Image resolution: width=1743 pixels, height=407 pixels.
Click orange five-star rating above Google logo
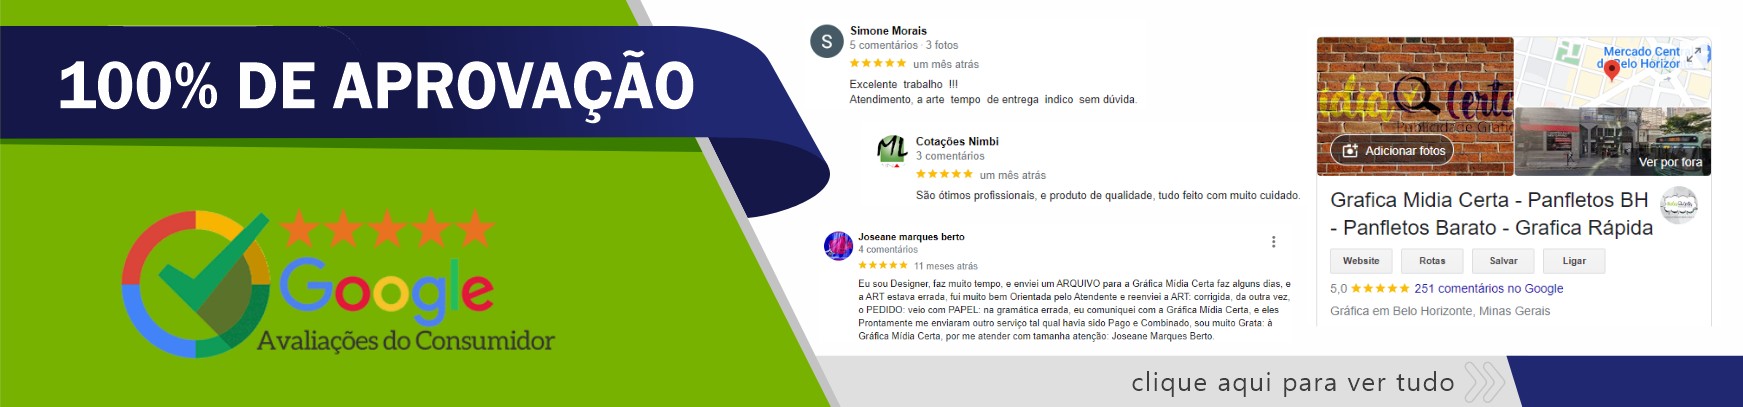387,229
